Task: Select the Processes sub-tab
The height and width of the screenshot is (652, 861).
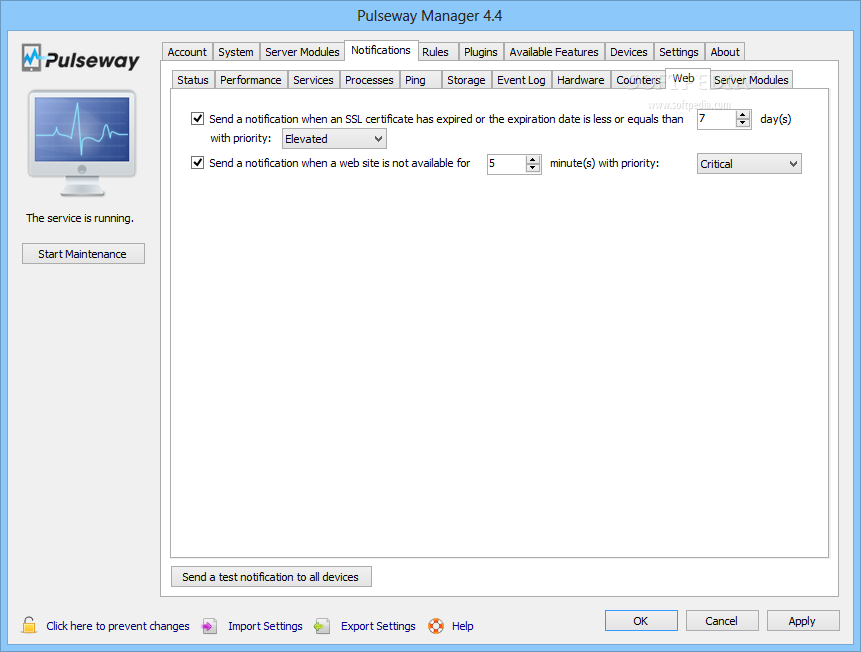Action: pos(369,80)
